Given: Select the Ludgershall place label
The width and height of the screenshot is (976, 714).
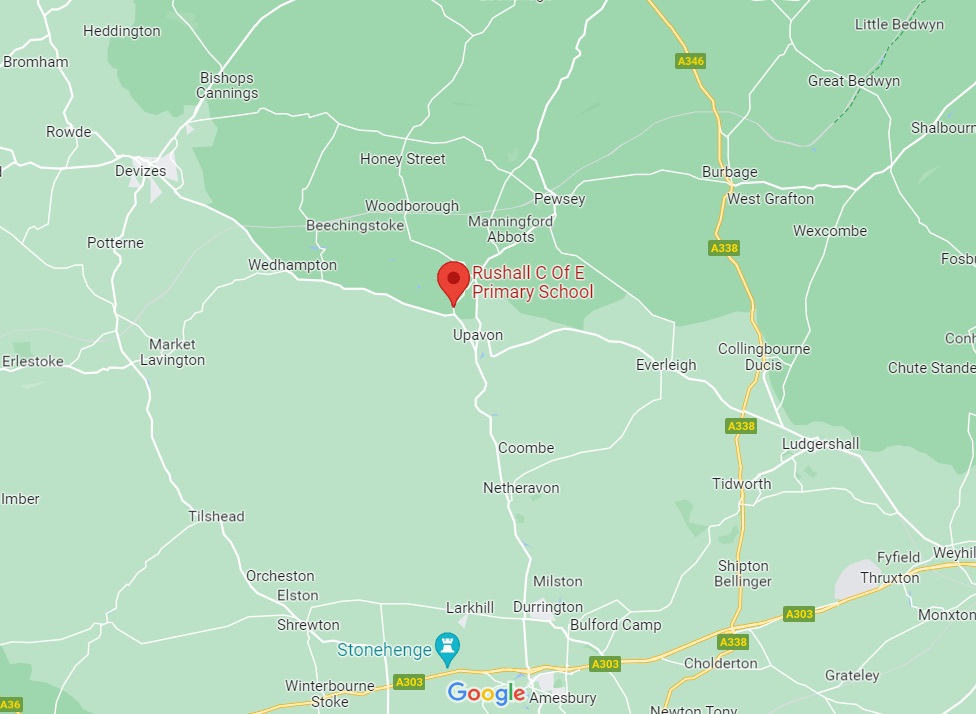Looking at the screenshot, I should pyautogui.click(x=820, y=444).
